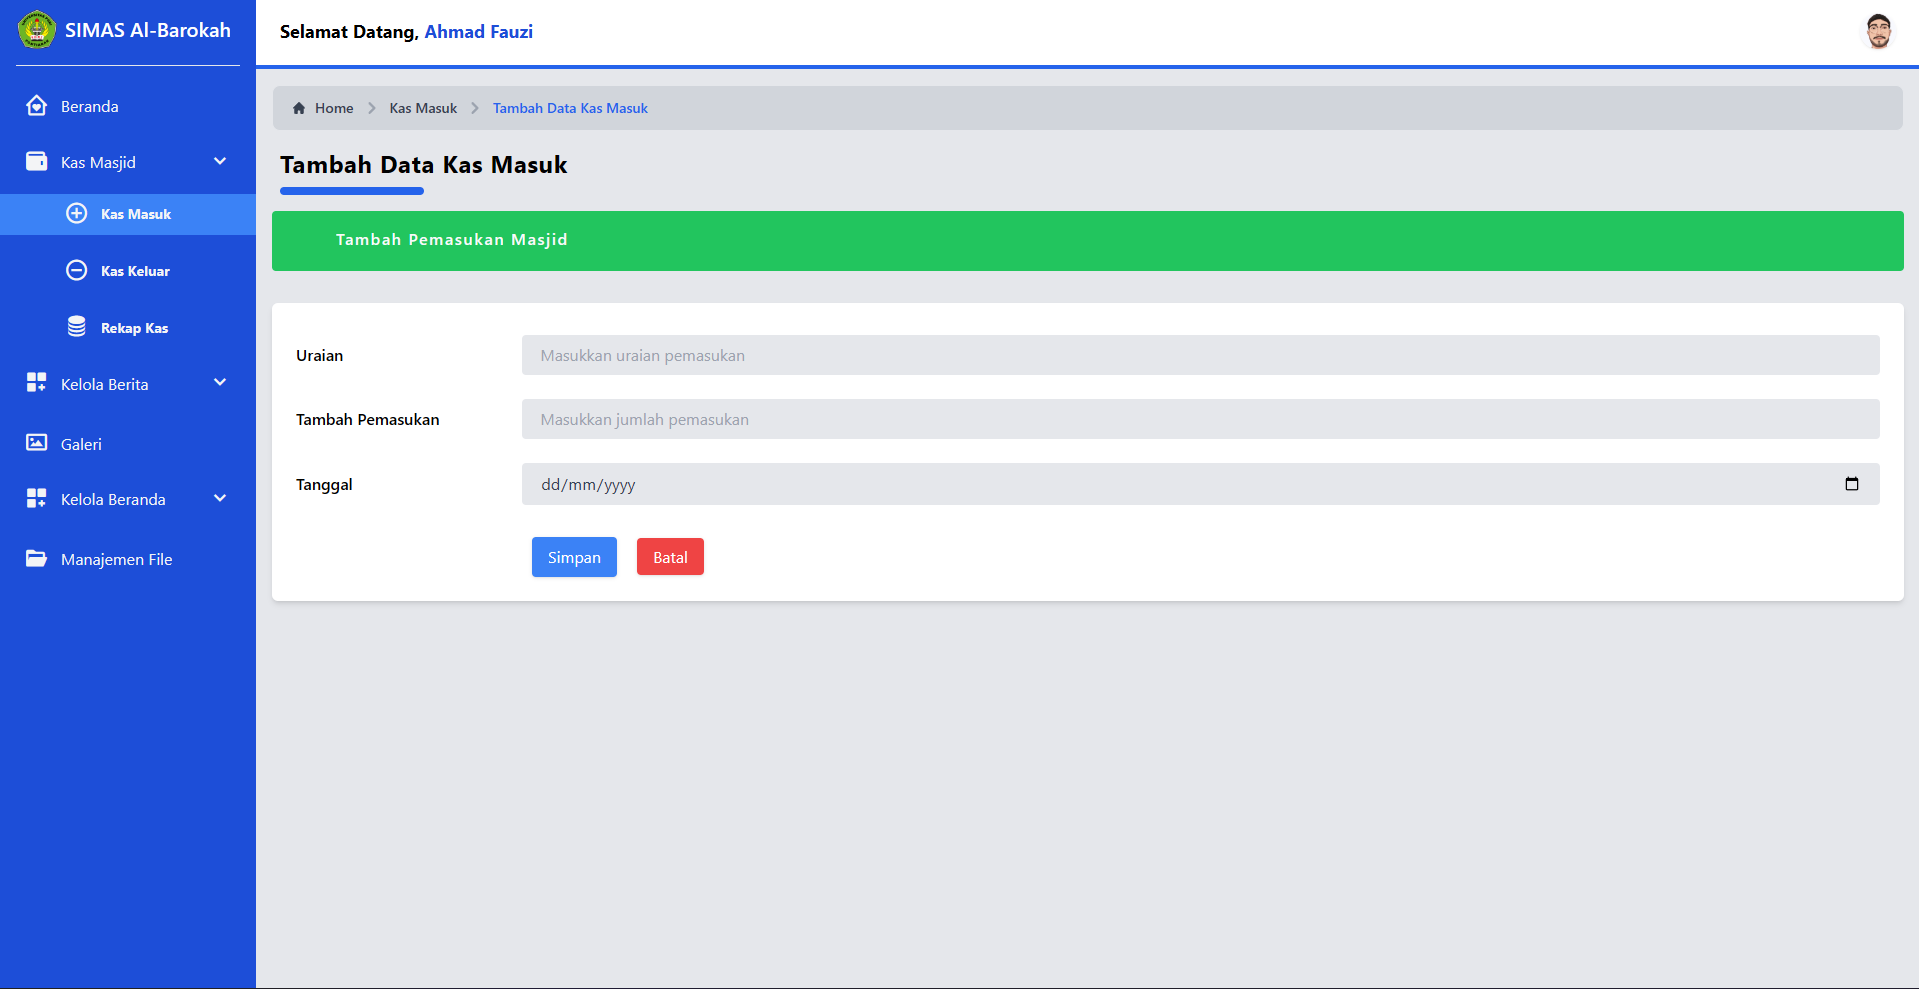Focus the Tambah Pemasukan amount field
This screenshot has height=989, width=1919.
(x=1200, y=419)
